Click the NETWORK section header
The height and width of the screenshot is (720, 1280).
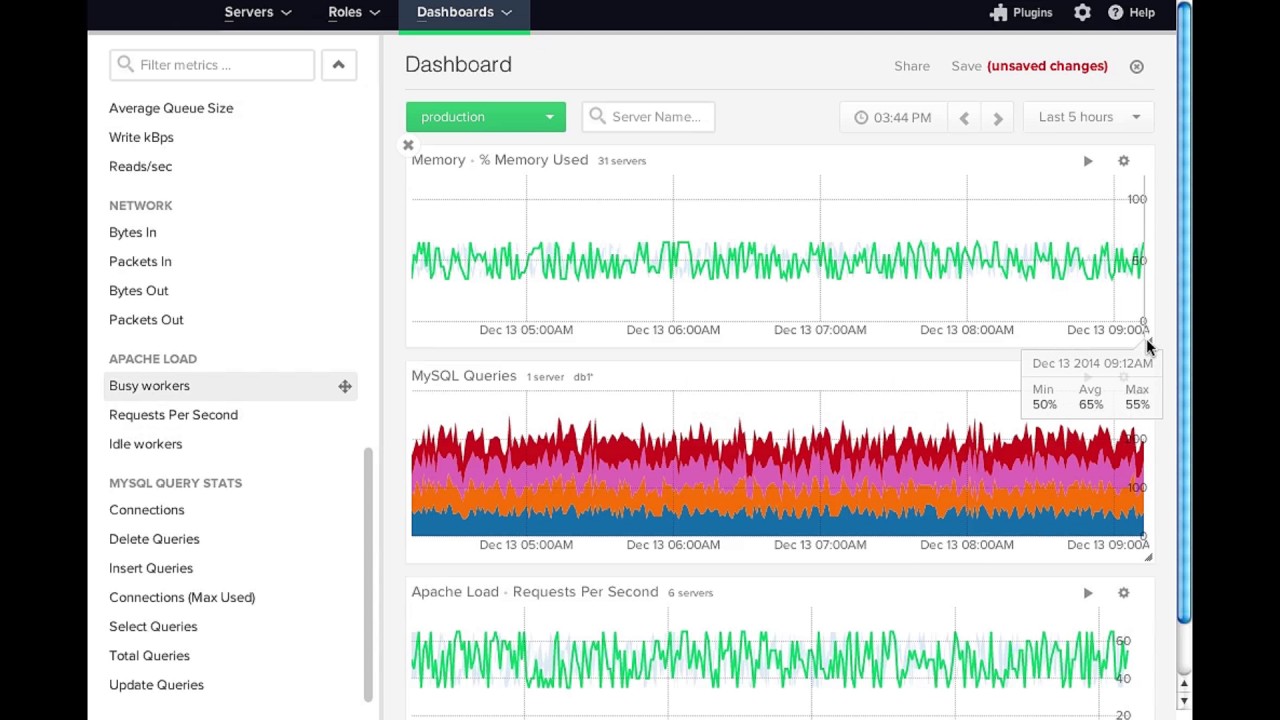click(141, 205)
